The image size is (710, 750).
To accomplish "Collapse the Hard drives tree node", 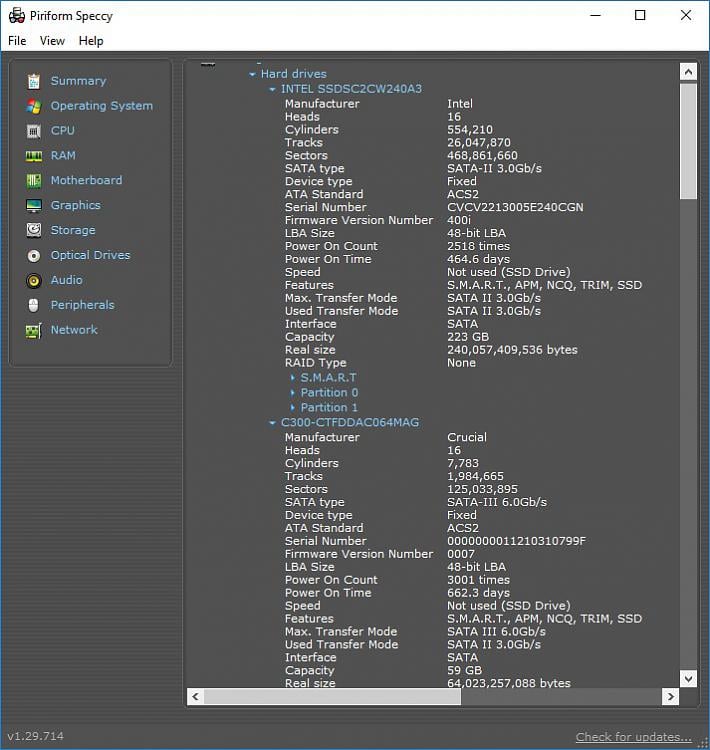I will click(x=252, y=74).
